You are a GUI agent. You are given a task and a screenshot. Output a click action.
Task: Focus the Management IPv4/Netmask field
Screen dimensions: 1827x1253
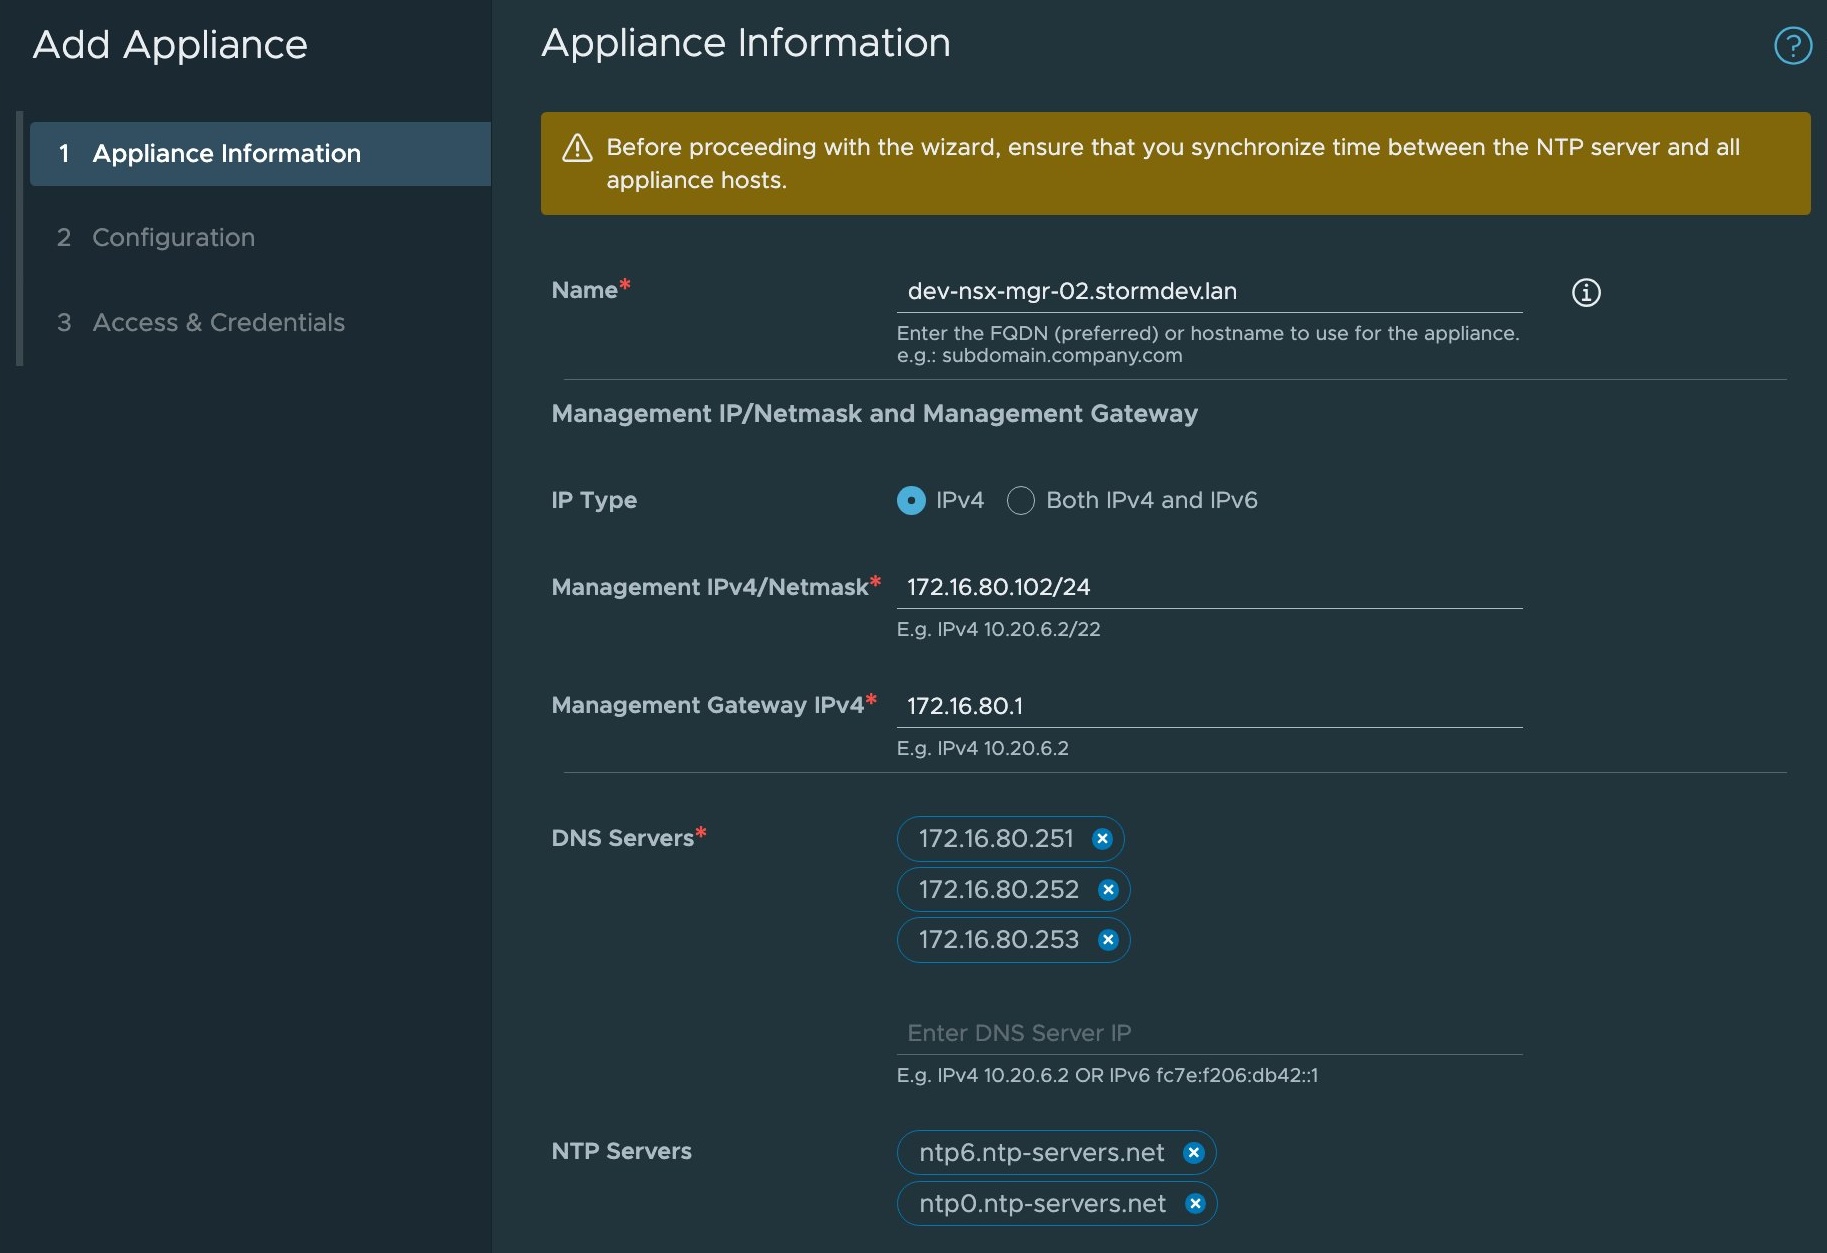click(1208, 587)
